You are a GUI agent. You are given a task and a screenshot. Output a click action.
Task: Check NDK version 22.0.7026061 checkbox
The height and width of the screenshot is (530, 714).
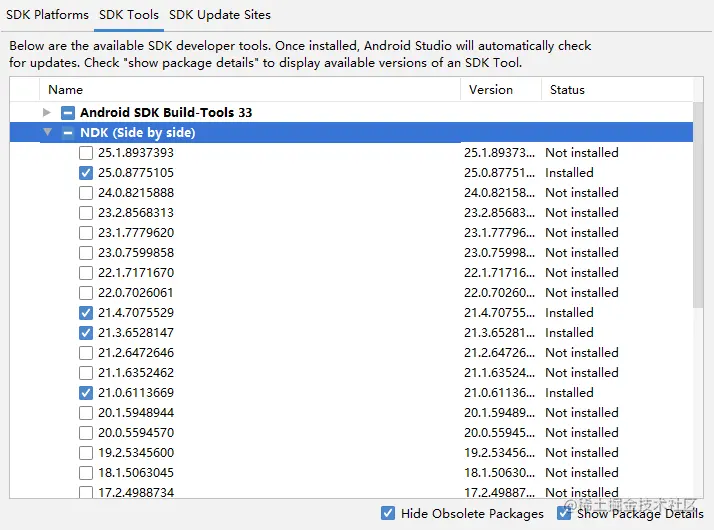point(86,293)
